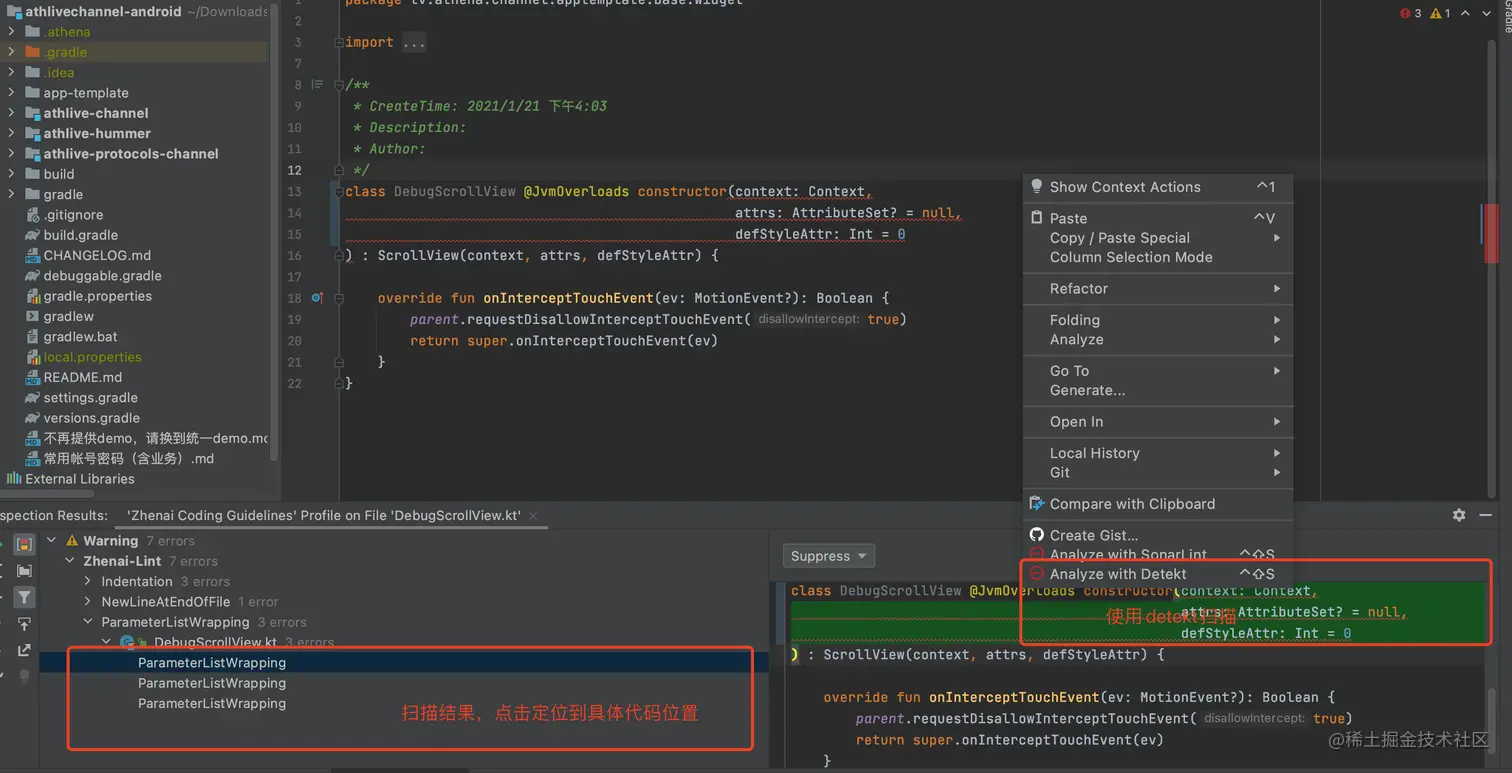Click the gradlew.bat file icon
This screenshot has width=1512, height=773.
[x=32, y=337]
